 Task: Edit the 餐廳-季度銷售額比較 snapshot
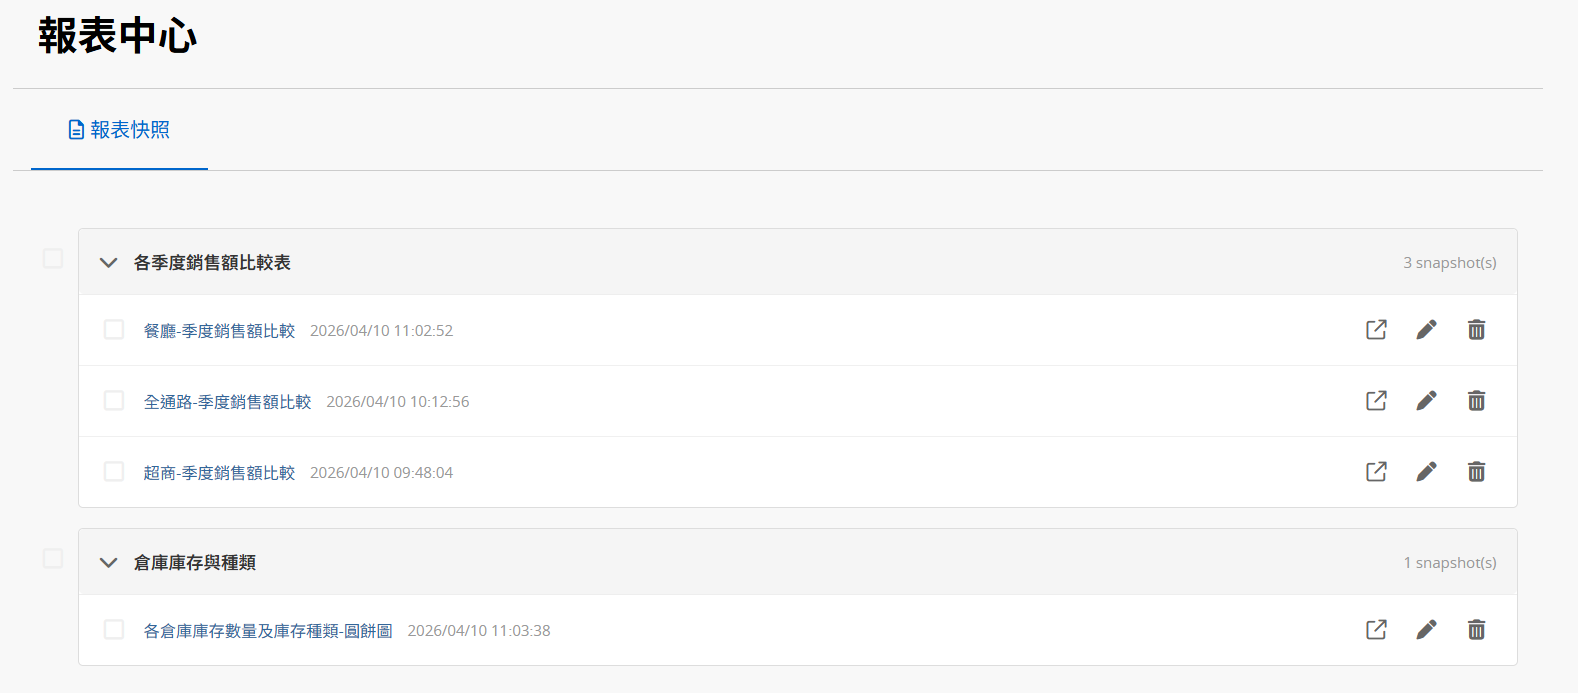pyautogui.click(x=1426, y=330)
